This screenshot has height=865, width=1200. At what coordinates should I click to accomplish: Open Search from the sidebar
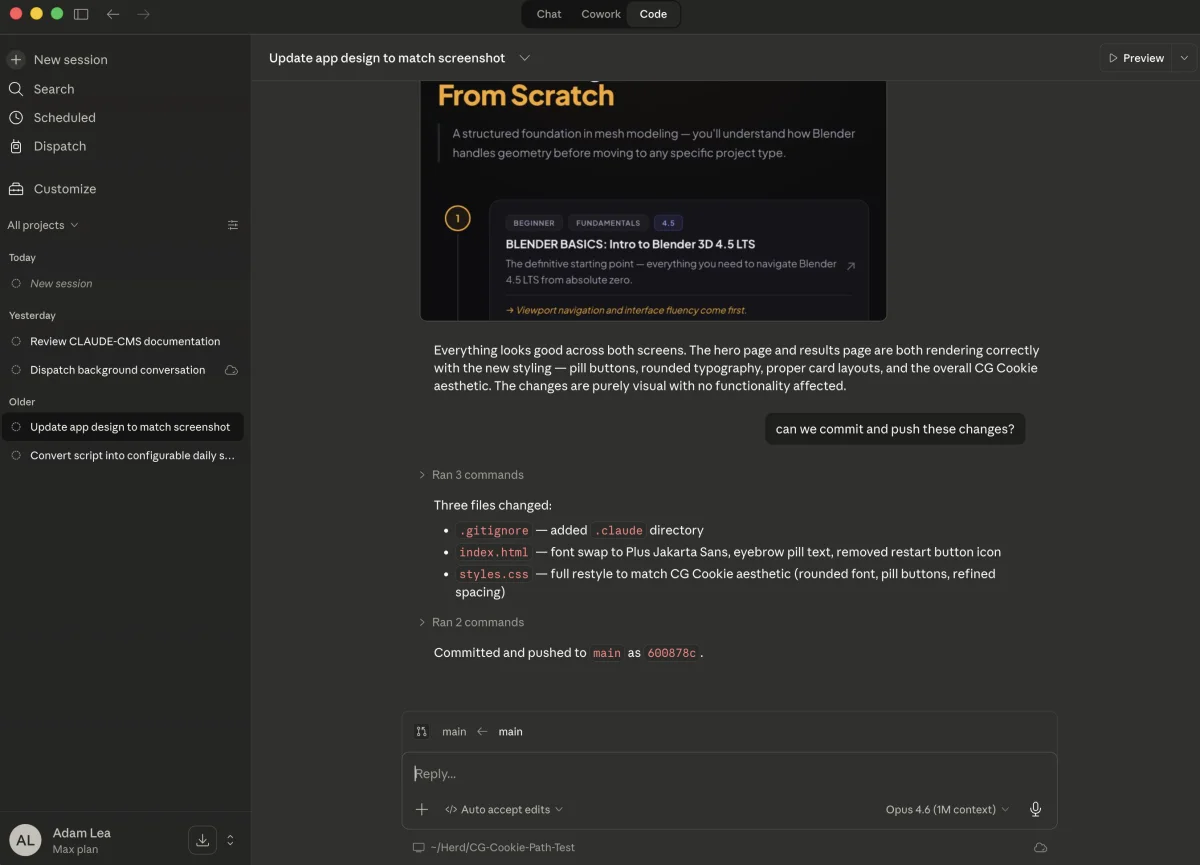click(53, 89)
